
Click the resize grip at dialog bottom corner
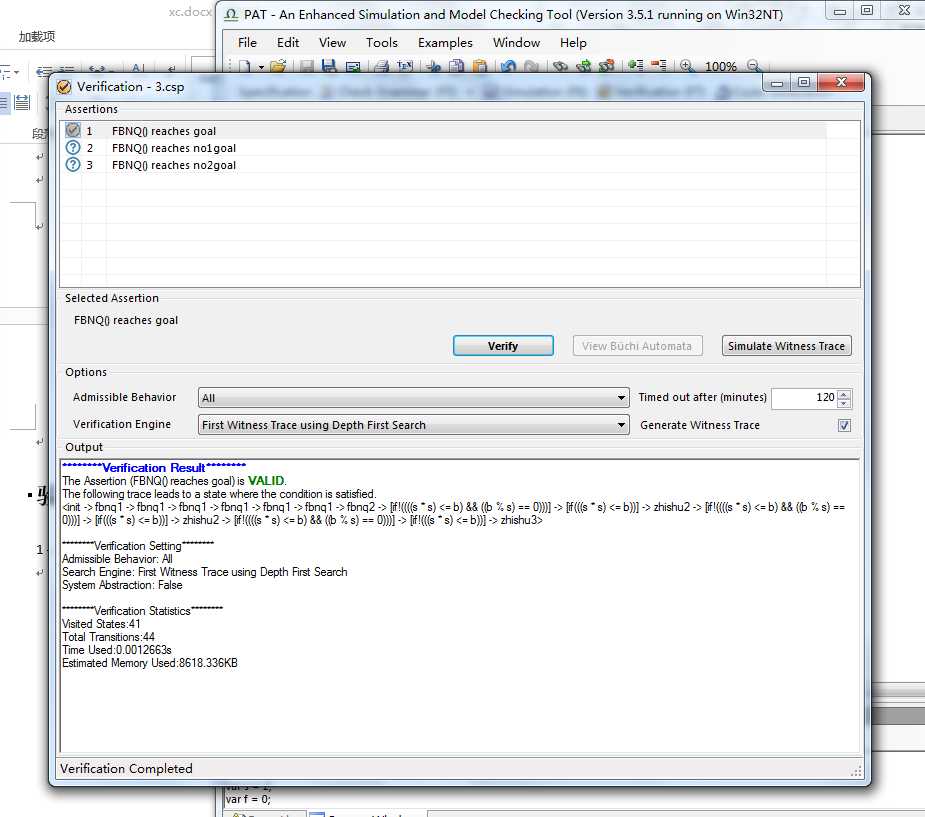[857, 771]
